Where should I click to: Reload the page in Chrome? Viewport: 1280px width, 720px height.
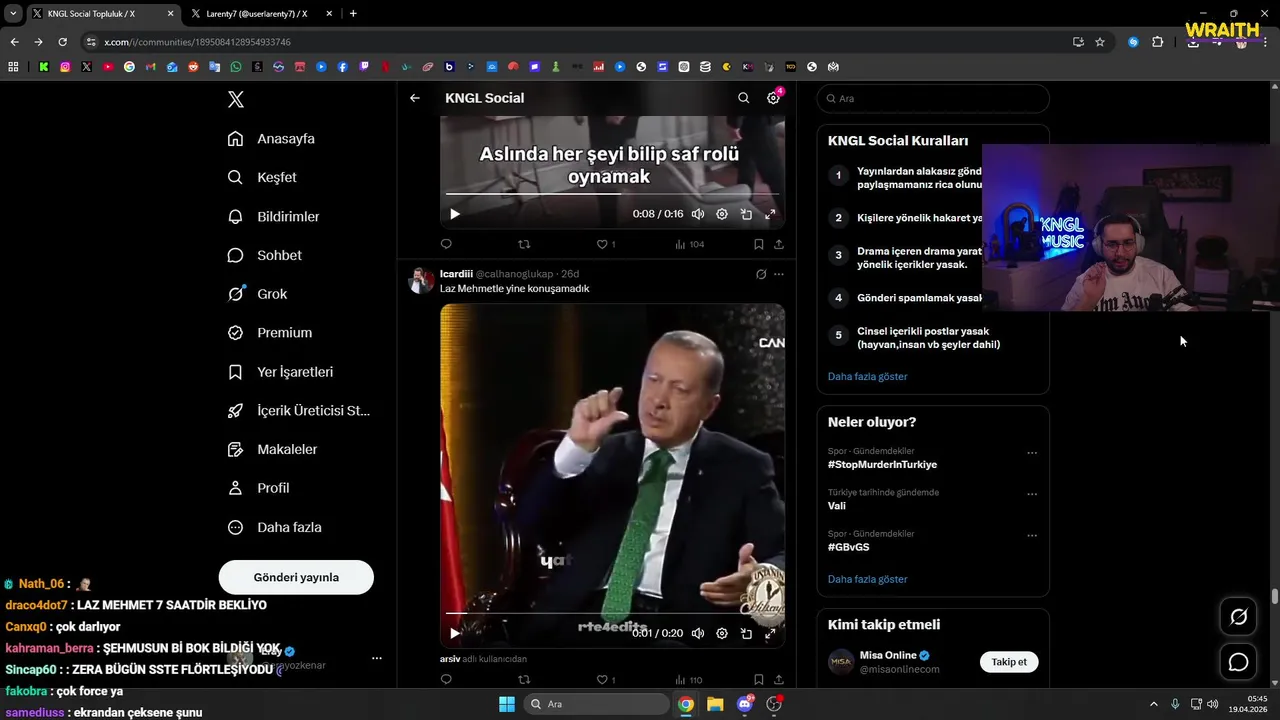[x=62, y=42]
